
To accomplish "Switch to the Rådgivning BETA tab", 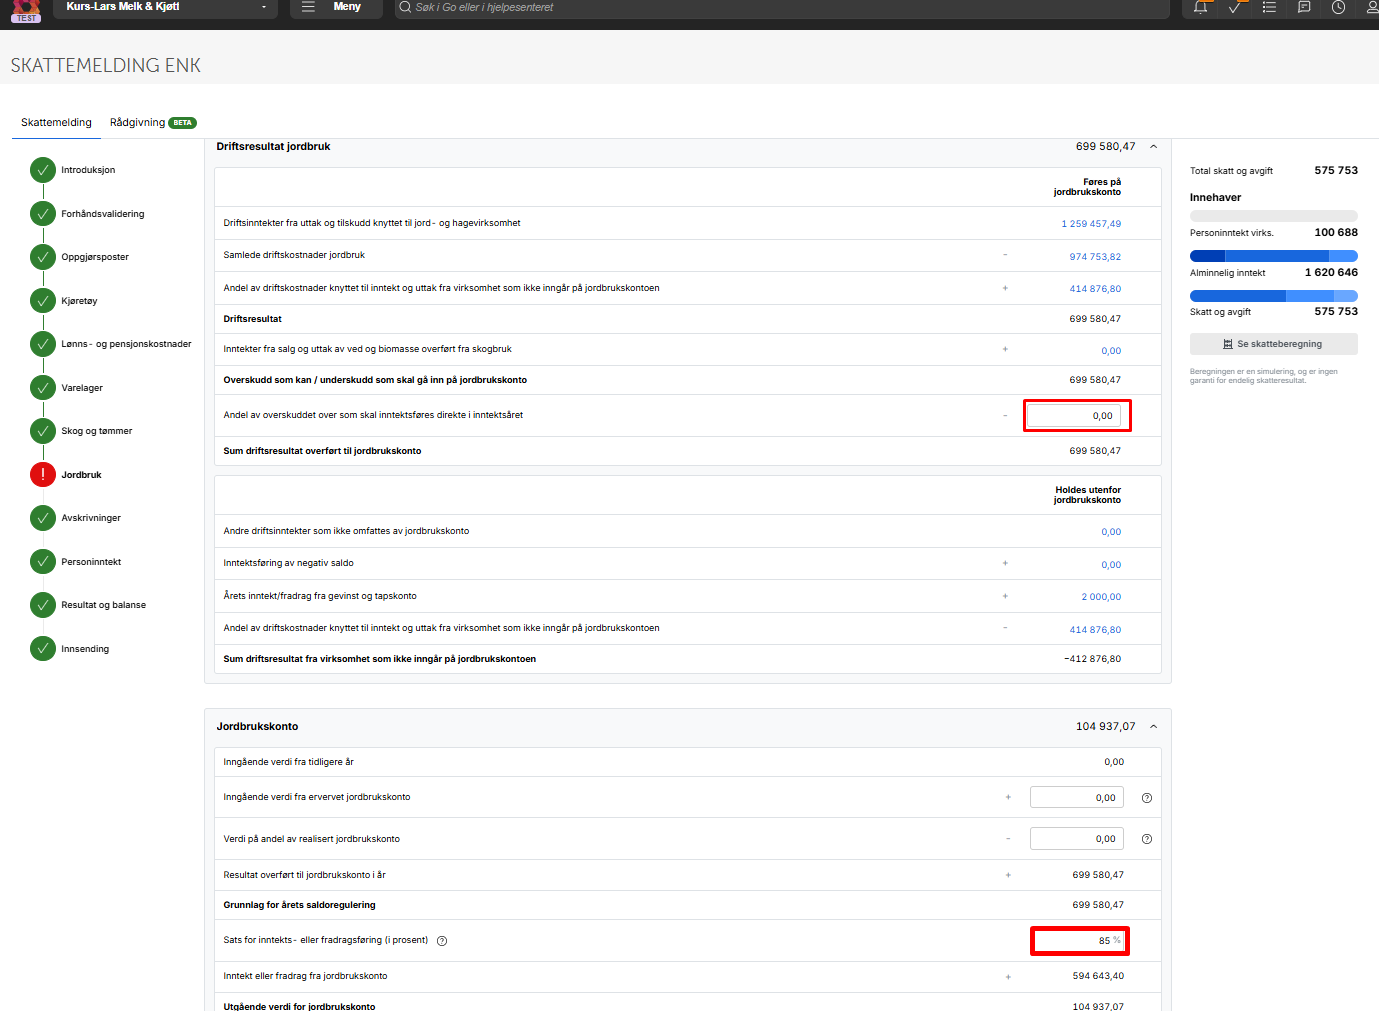I will tap(153, 123).
